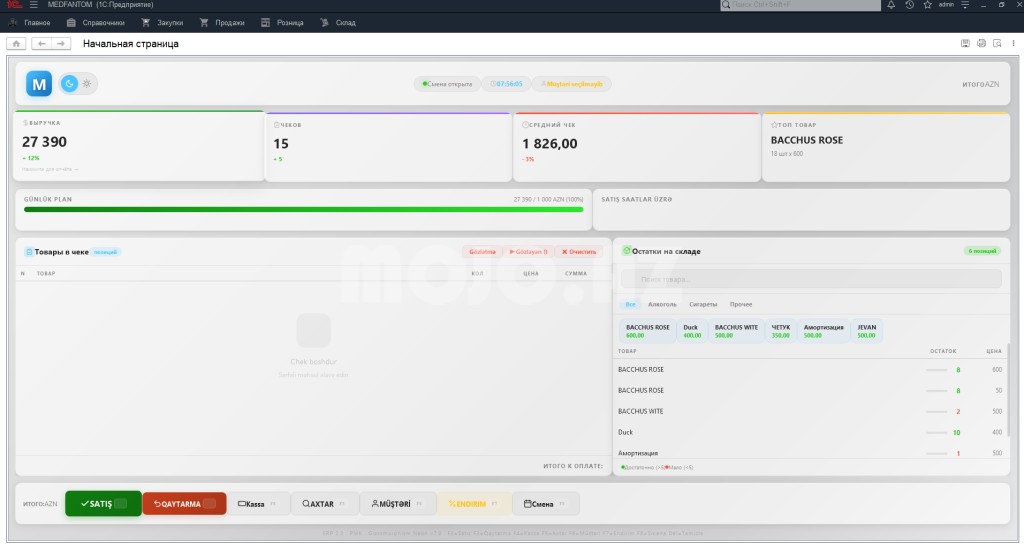Click the Поиск товара search field
1024x548 pixels.
coord(810,279)
